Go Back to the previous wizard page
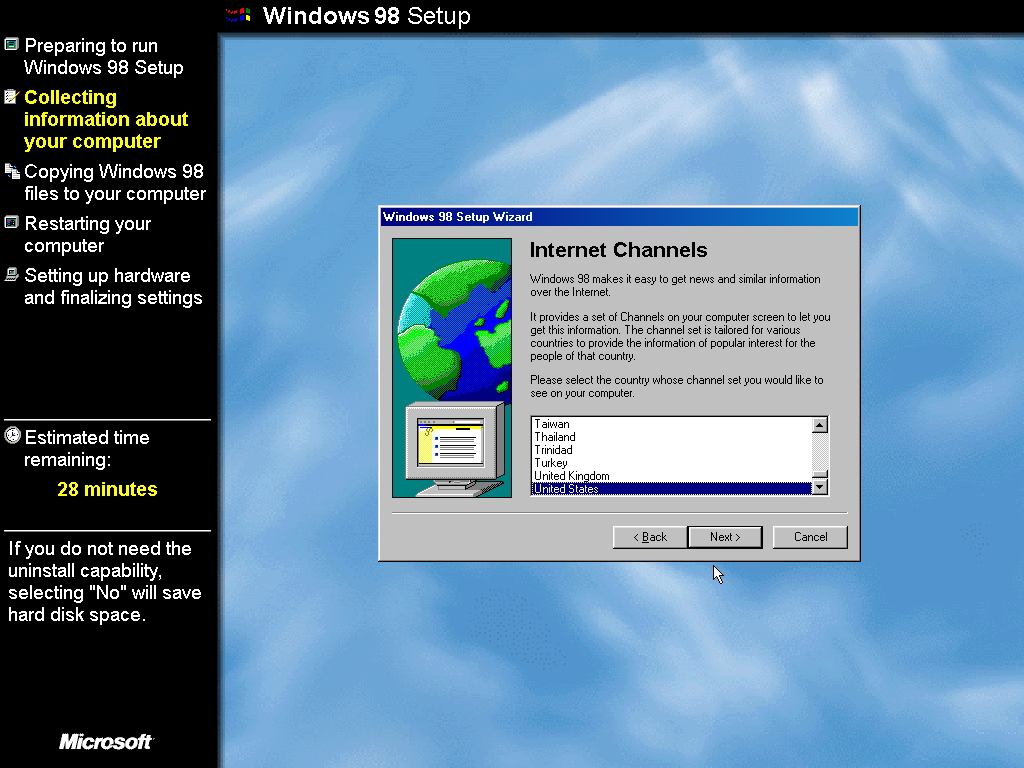The height and width of the screenshot is (768, 1024). (x=650, y=537)
